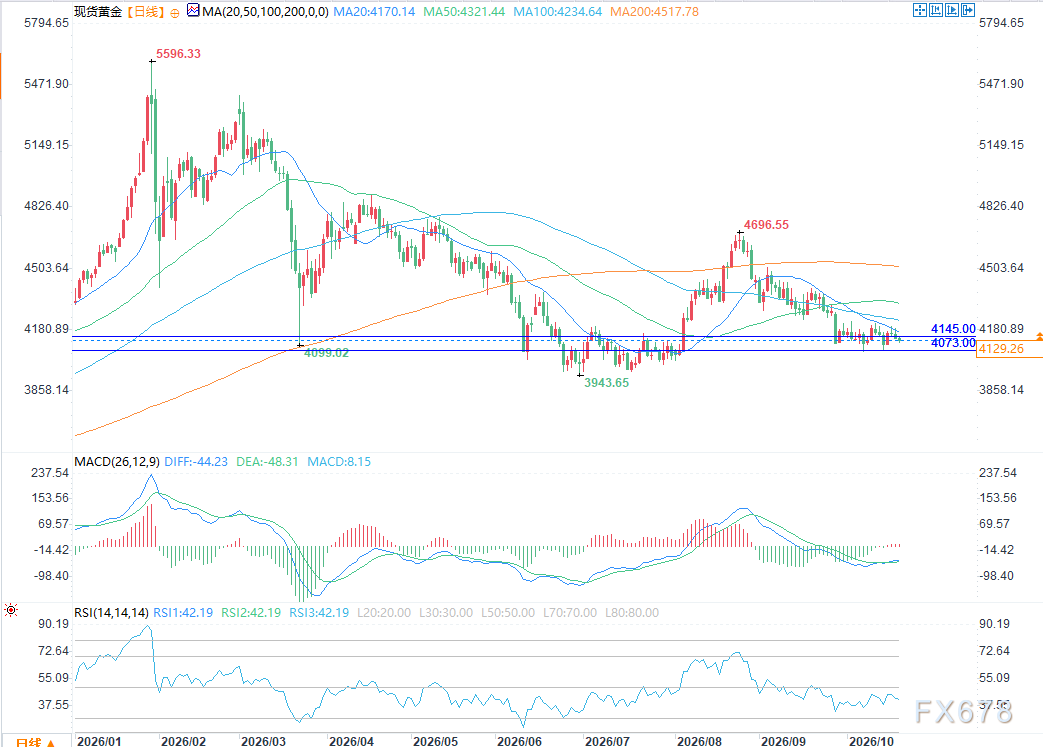Select the 4073.00 horizontal support line
Image resolution: width=1043 pixels, height=747 pixels.
coord(523,351)
